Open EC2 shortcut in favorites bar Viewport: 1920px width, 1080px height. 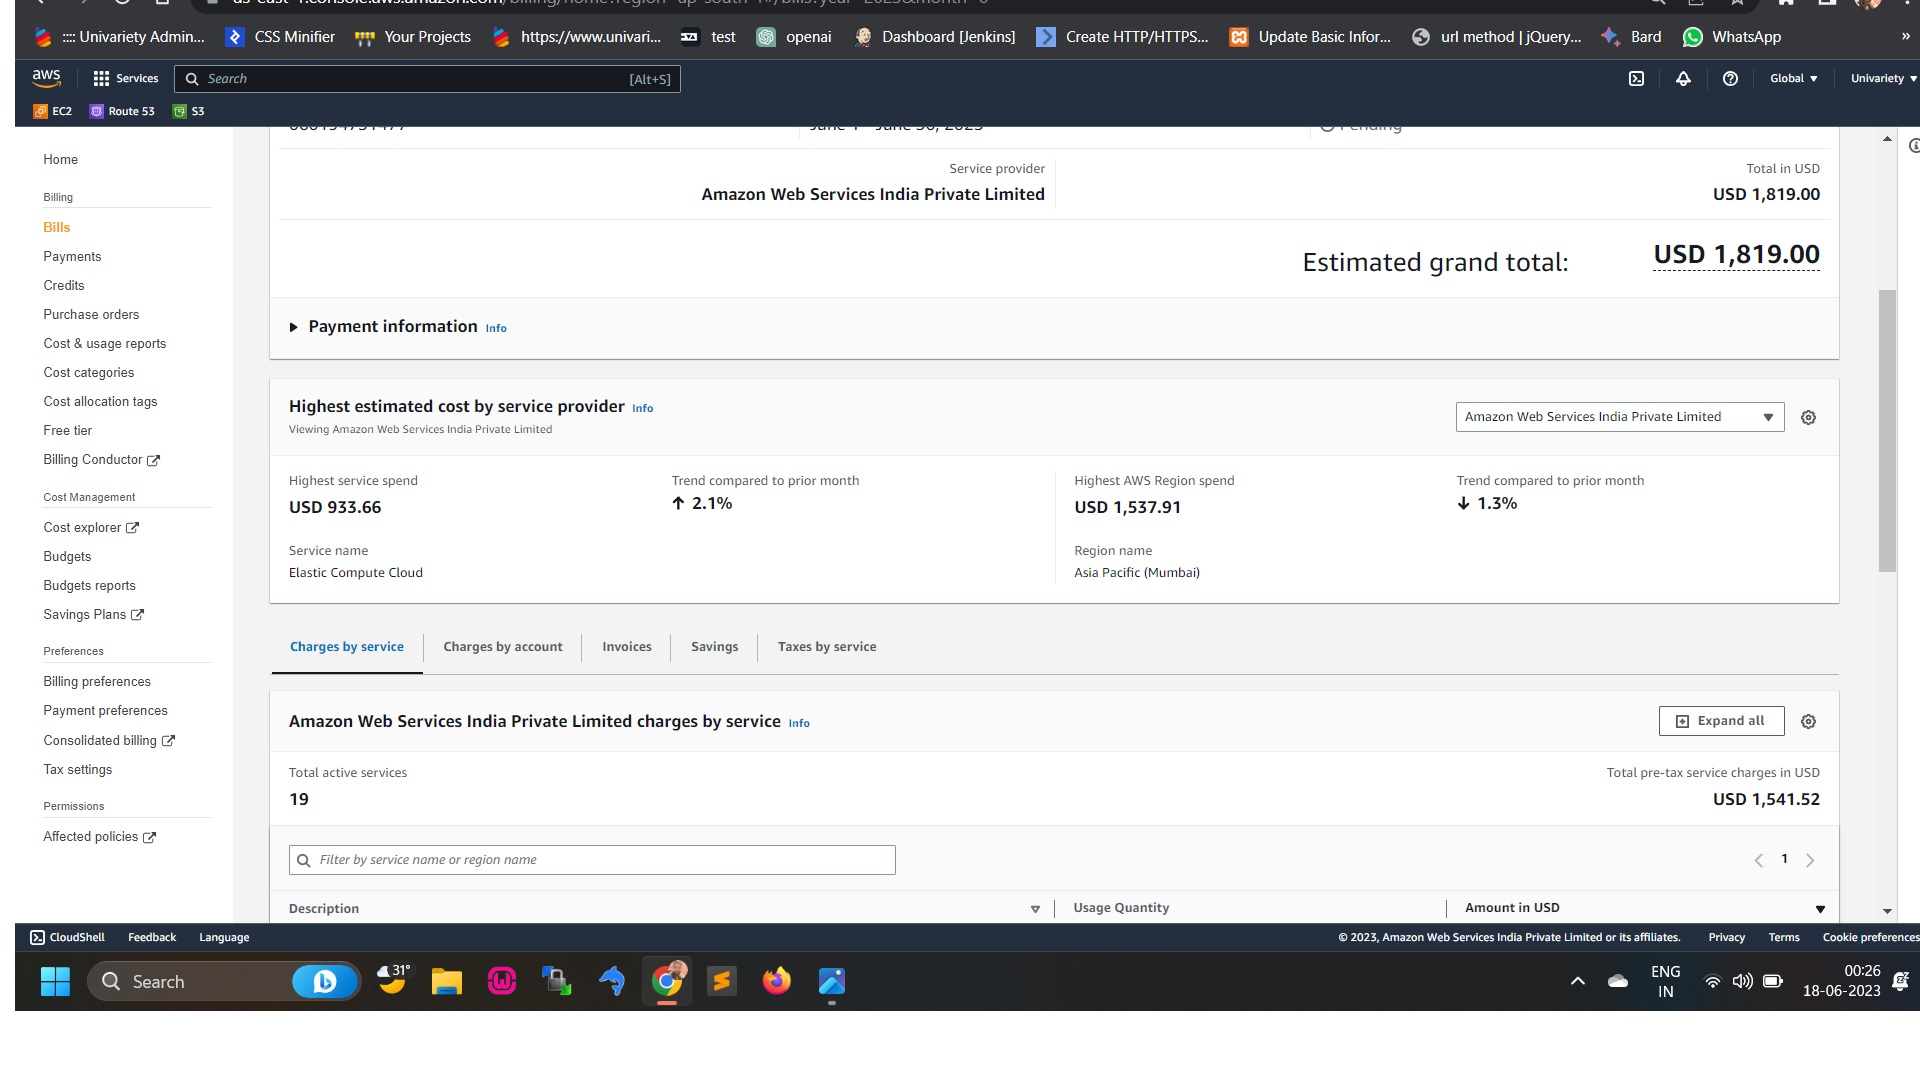[53, 111]
